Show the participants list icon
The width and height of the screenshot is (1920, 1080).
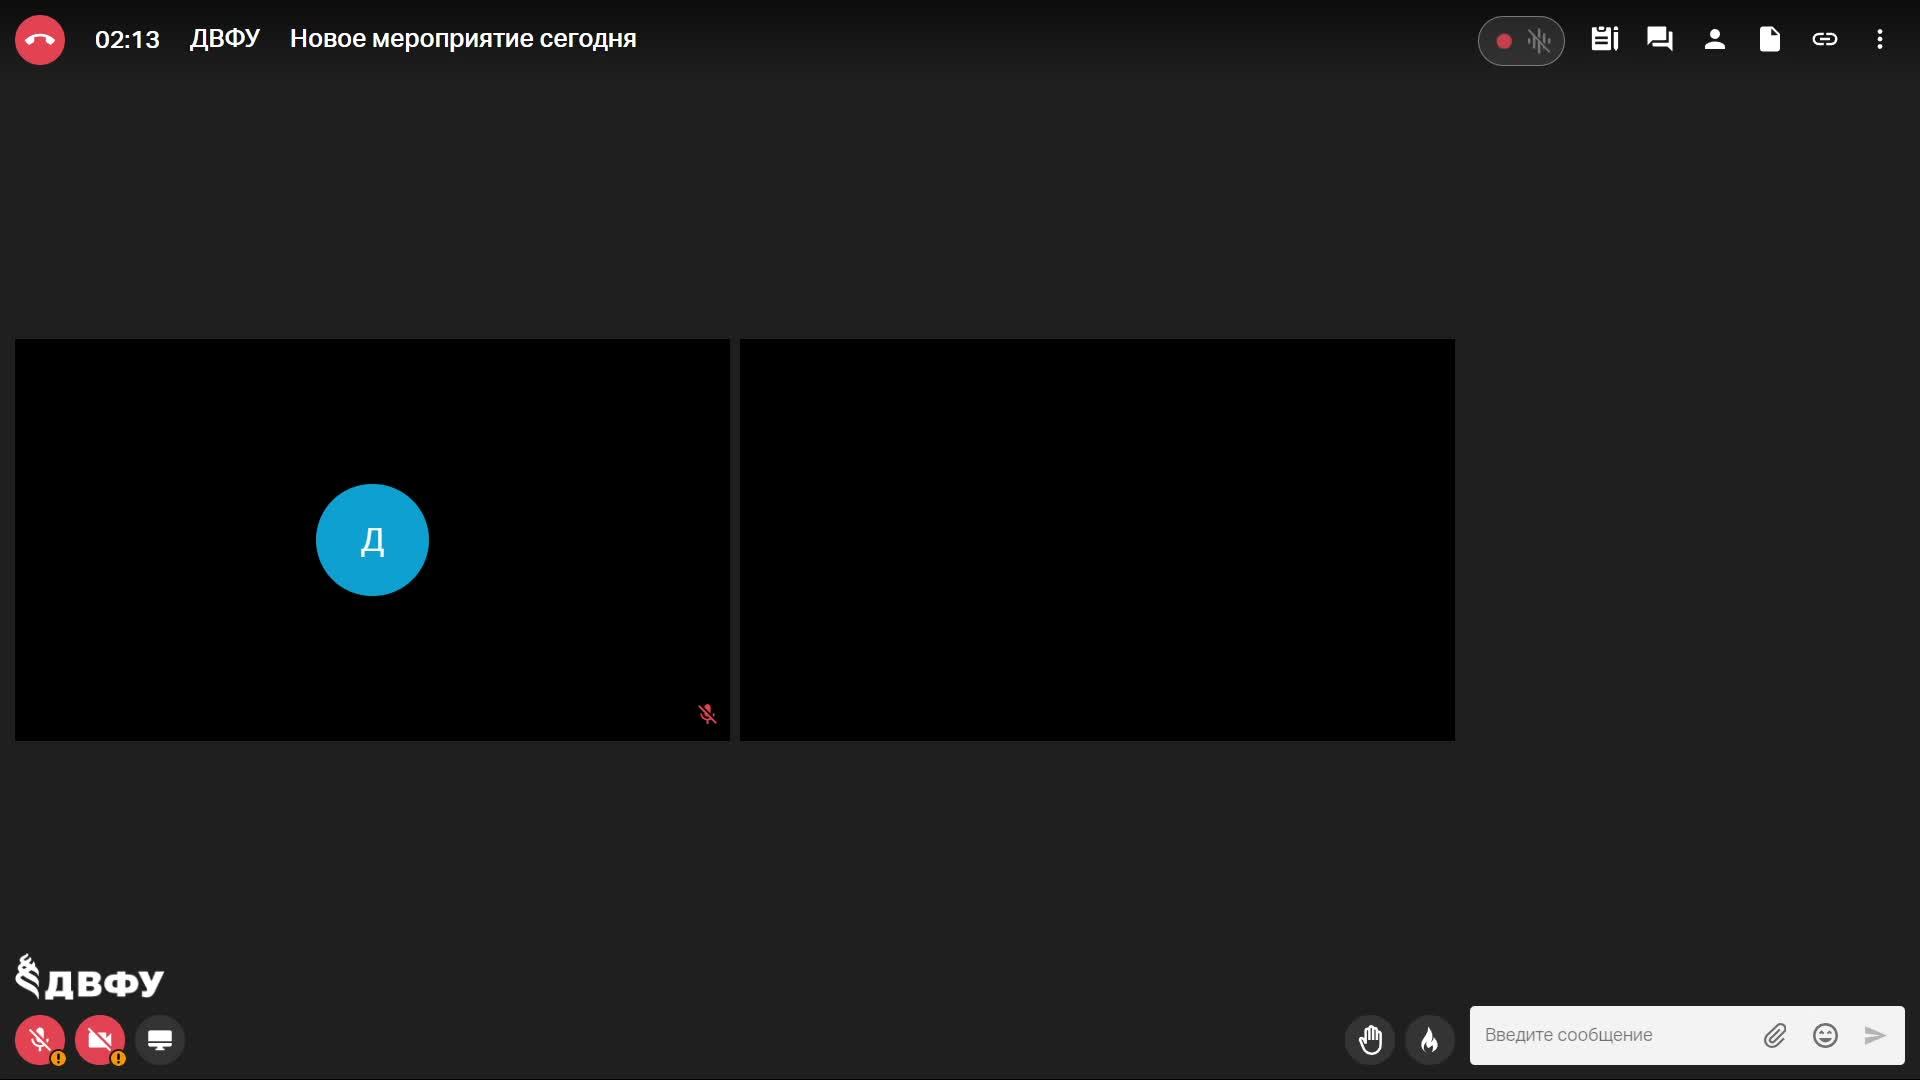coord(1715,39)
